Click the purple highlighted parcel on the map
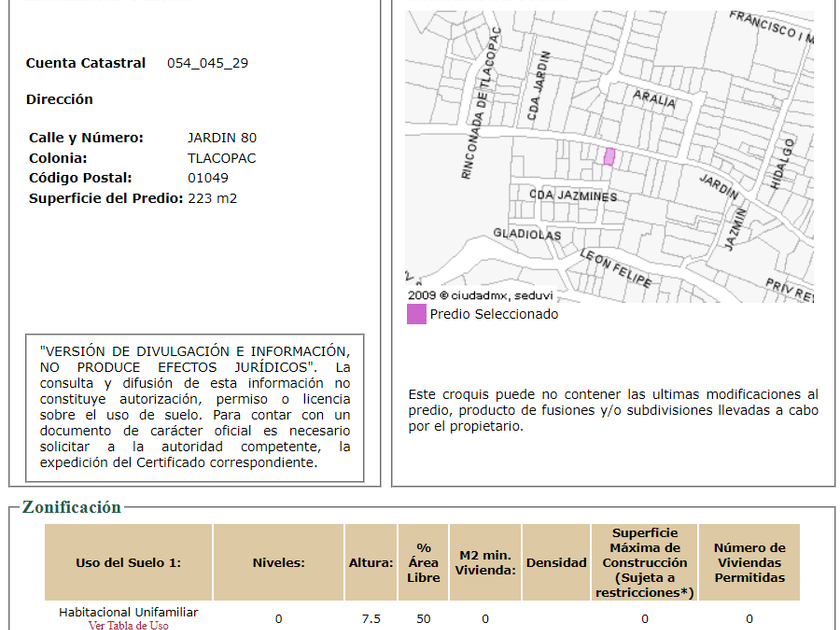Screen dimensions: 840x630 point(608,157)
